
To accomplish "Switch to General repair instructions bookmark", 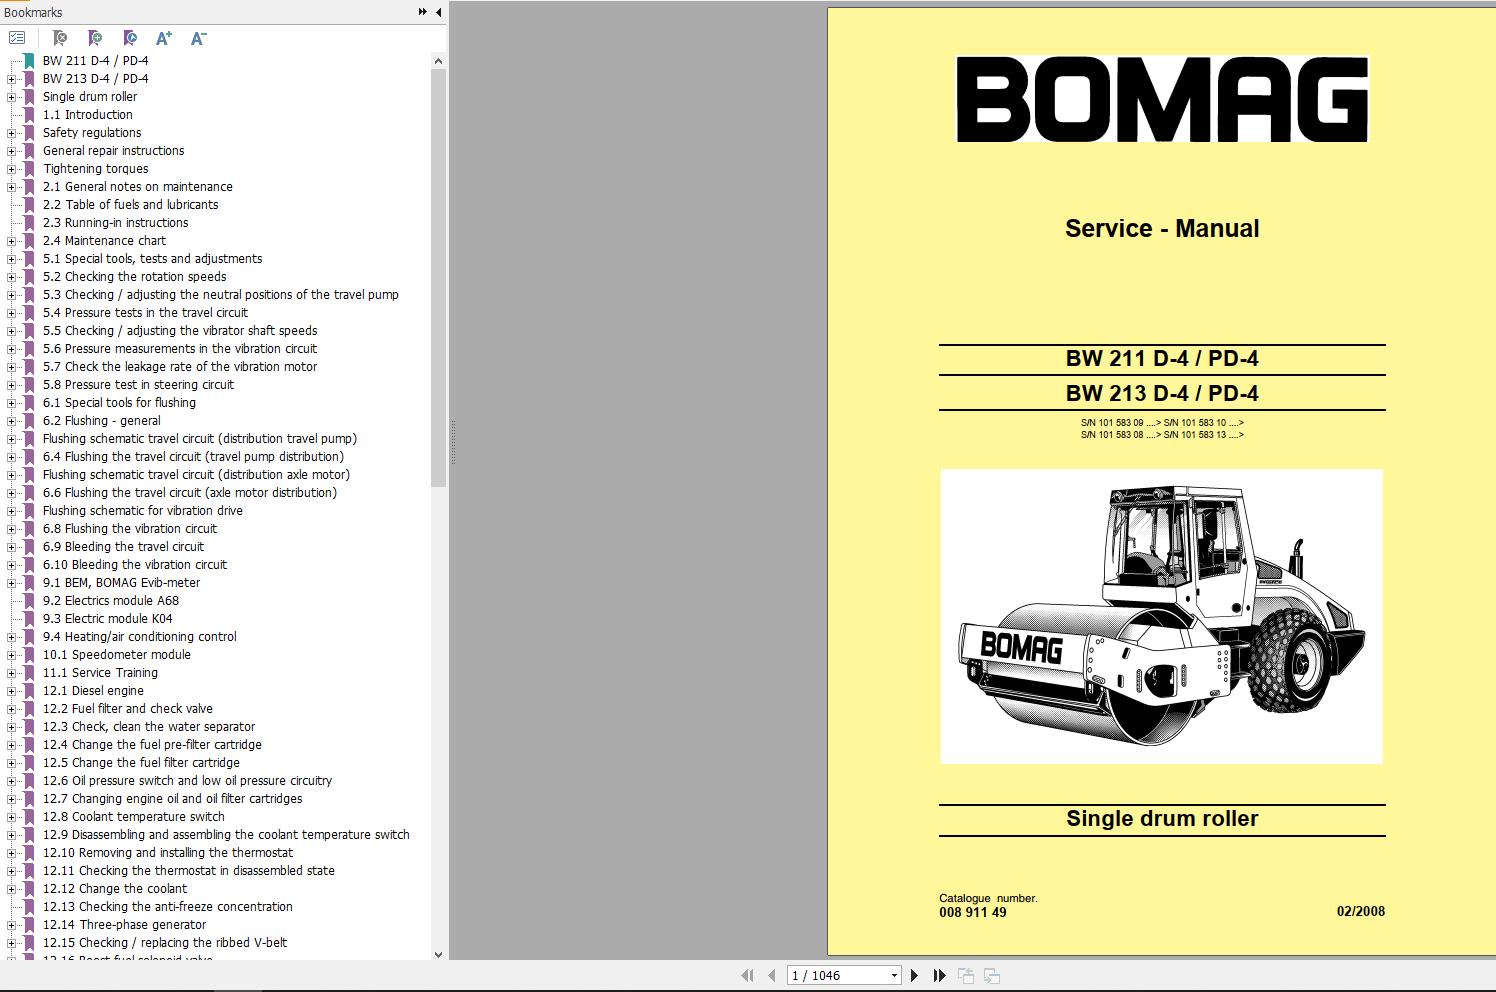I will pyautogui.click(x=113, y=150).
